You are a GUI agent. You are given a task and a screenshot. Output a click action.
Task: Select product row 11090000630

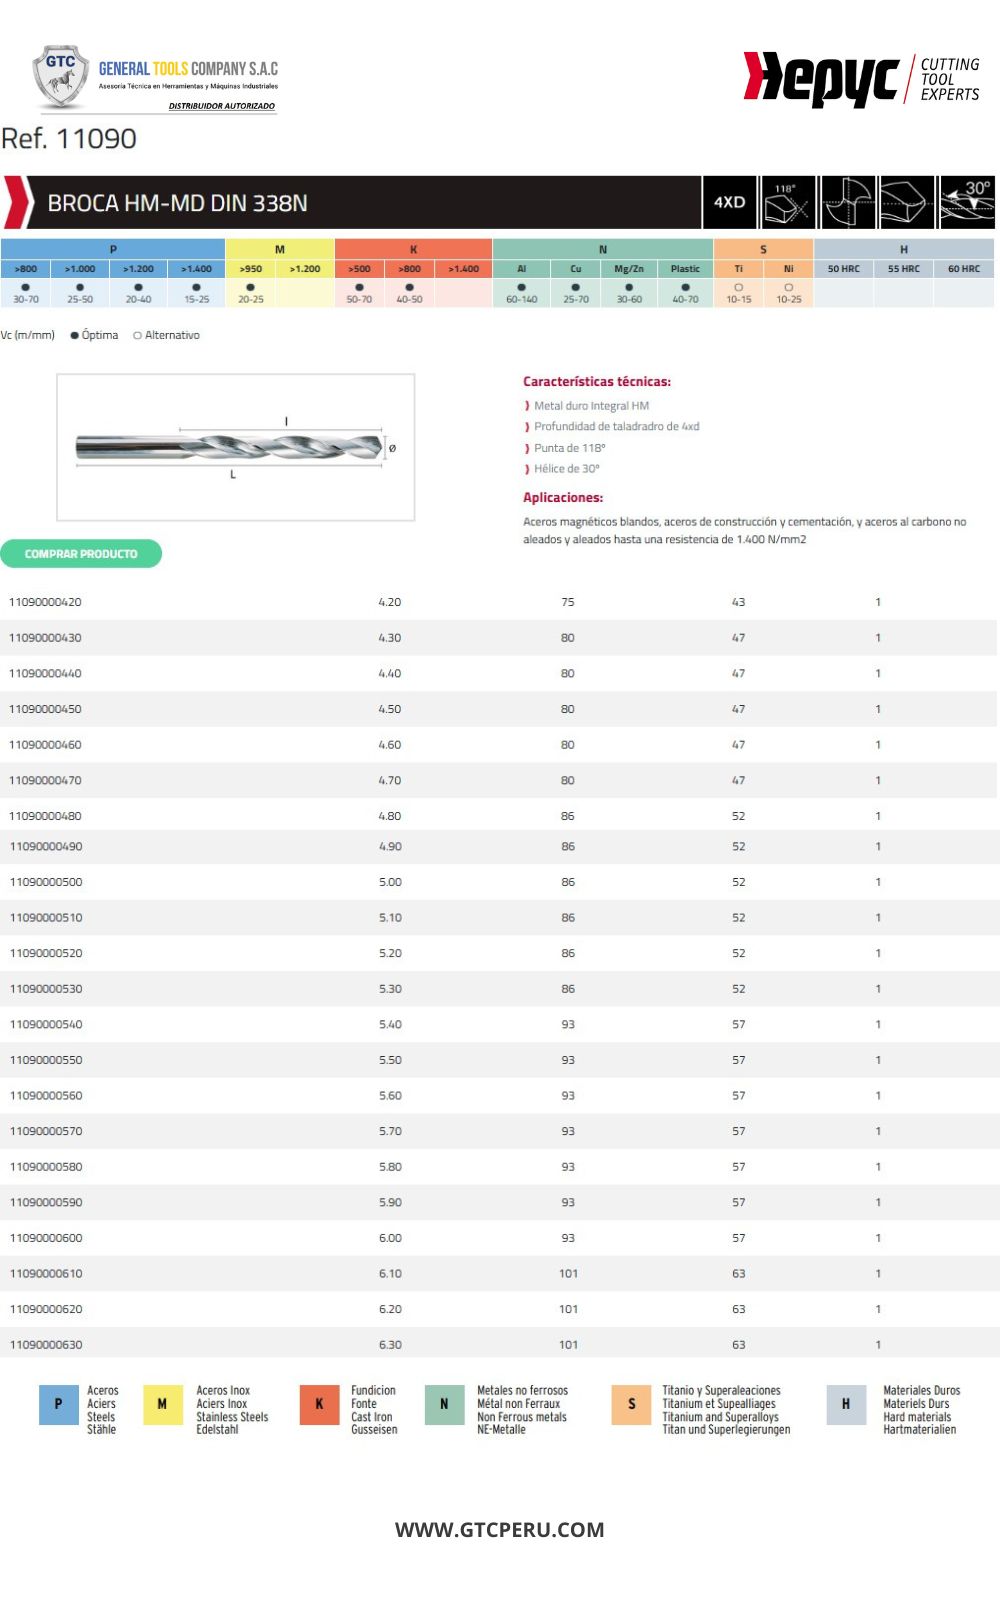tap(498, 1345)
